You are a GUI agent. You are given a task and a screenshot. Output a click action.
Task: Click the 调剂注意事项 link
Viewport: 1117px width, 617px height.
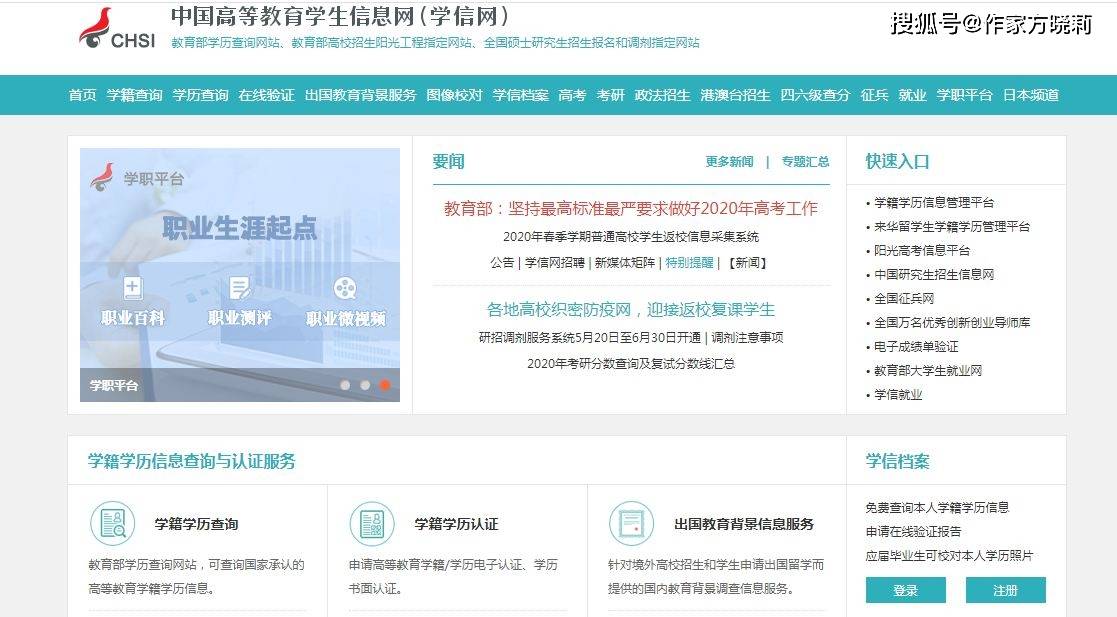coord(747,338)
